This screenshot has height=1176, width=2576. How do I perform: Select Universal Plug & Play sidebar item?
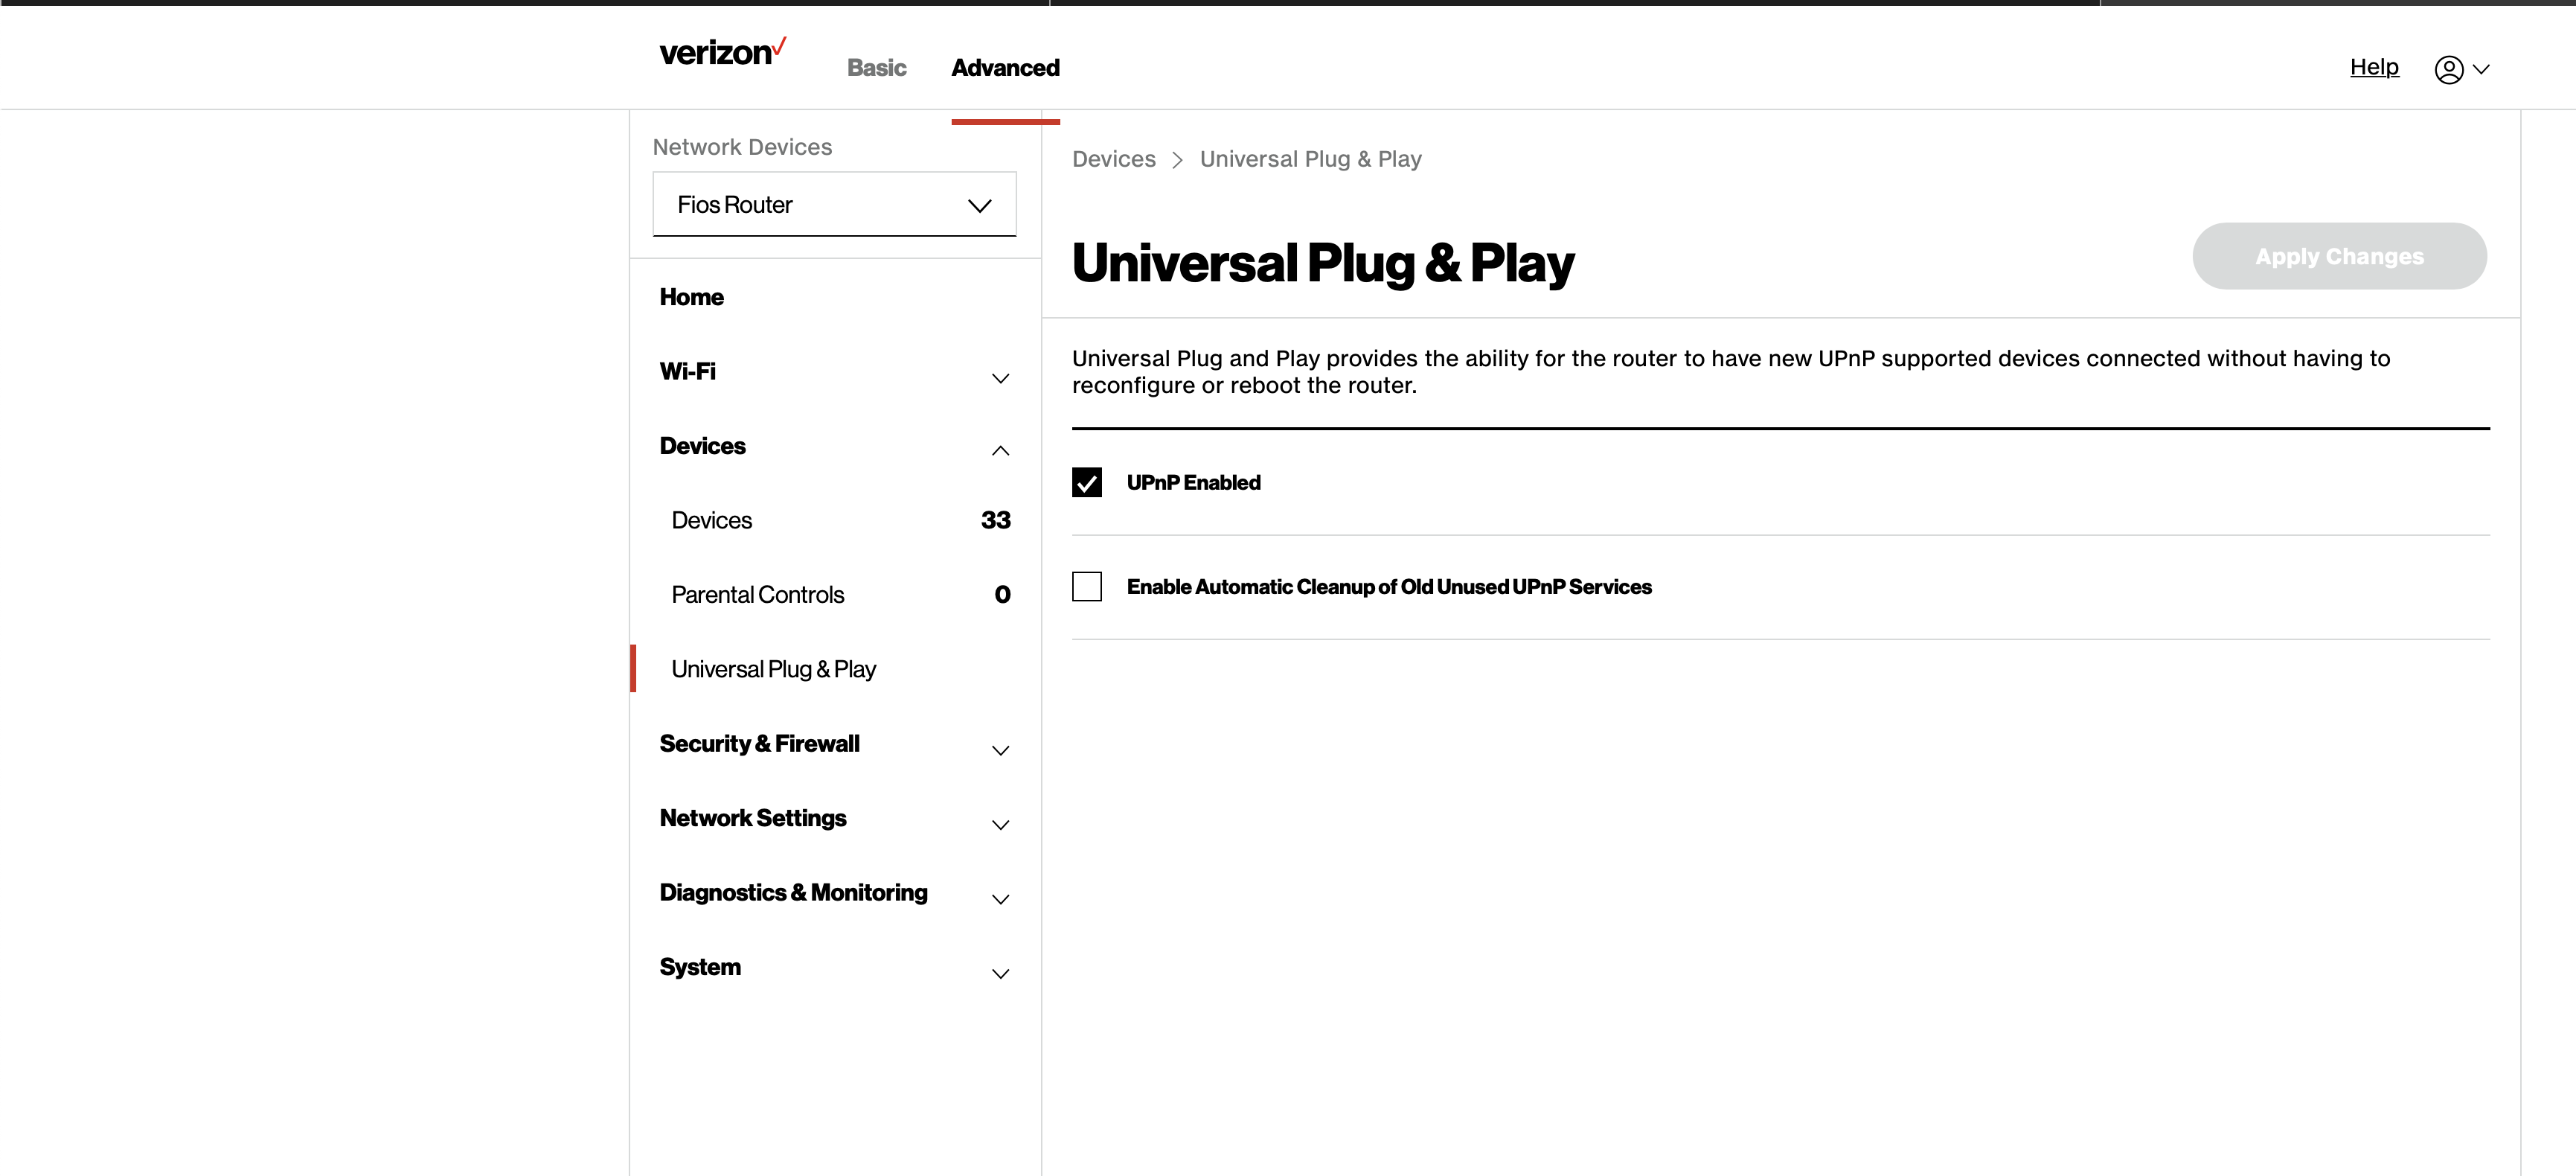pos(773,669)
